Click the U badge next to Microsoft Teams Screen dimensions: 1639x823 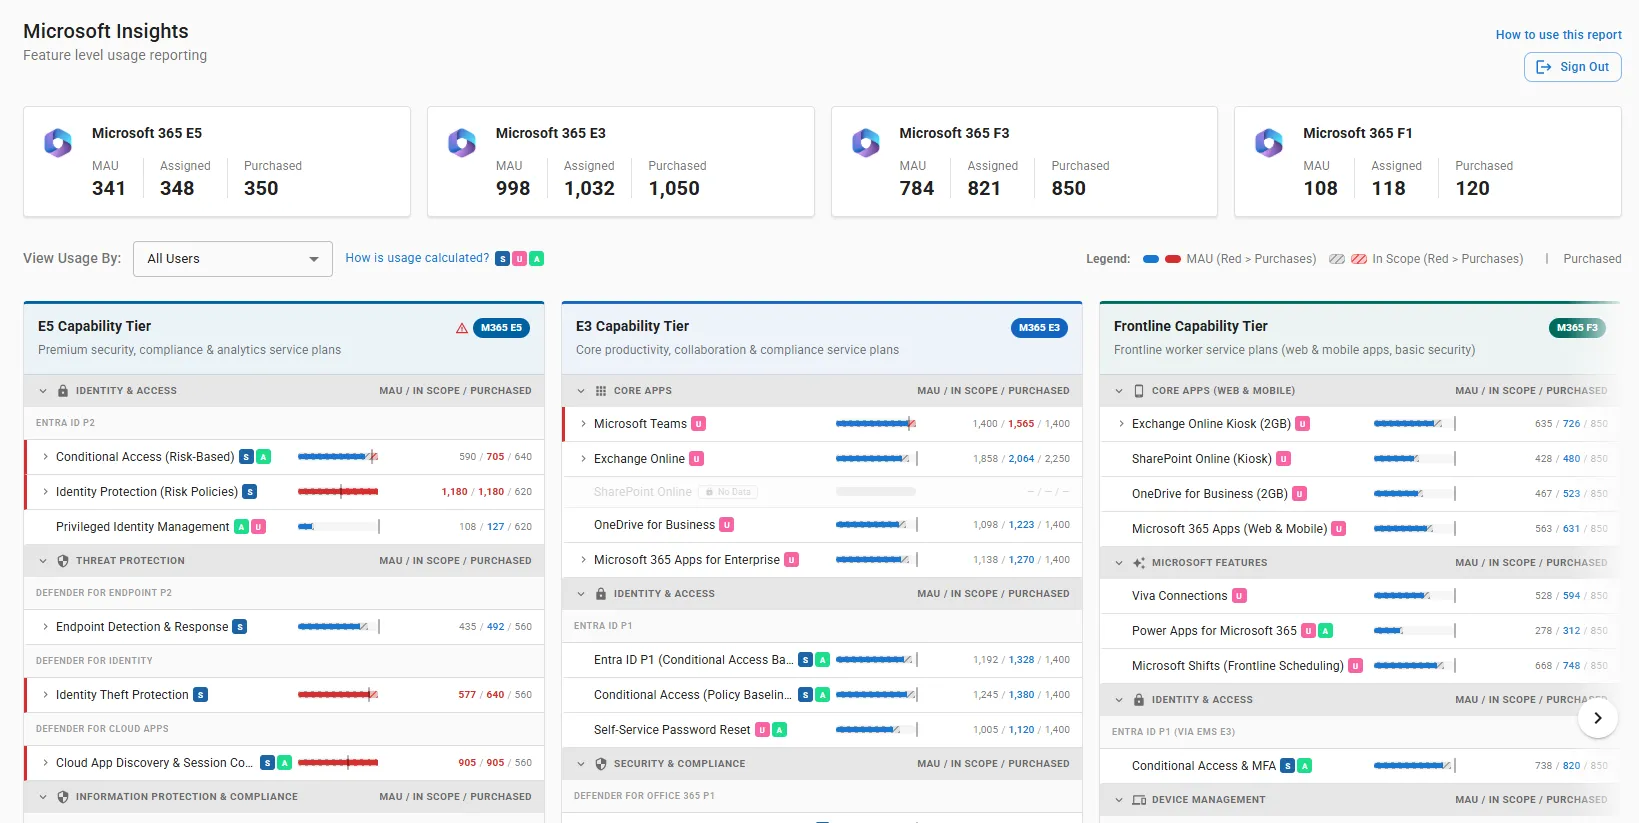(699, 424)
